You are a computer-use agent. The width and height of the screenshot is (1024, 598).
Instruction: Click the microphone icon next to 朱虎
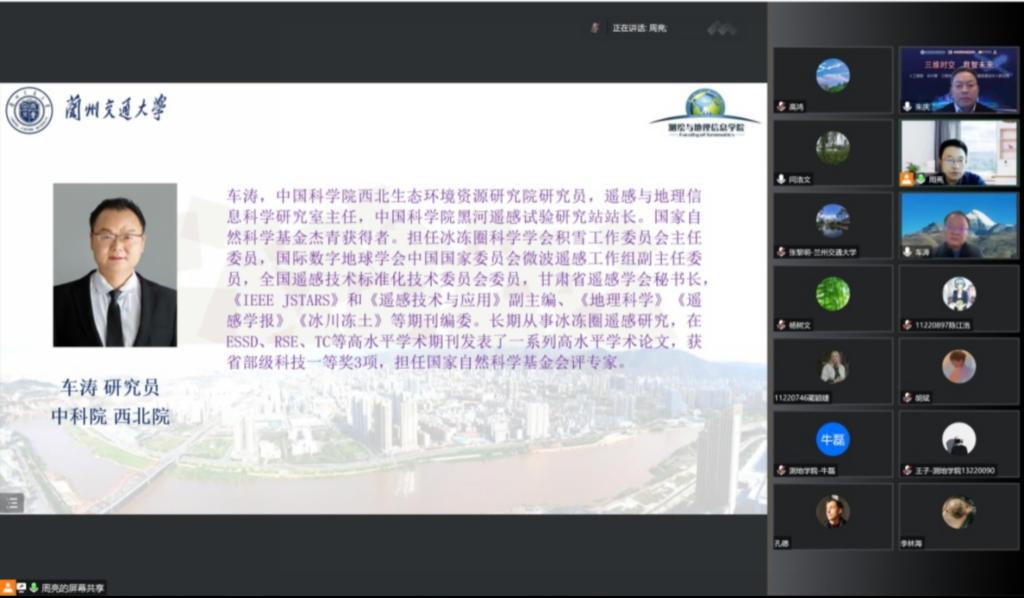(908, 106)
